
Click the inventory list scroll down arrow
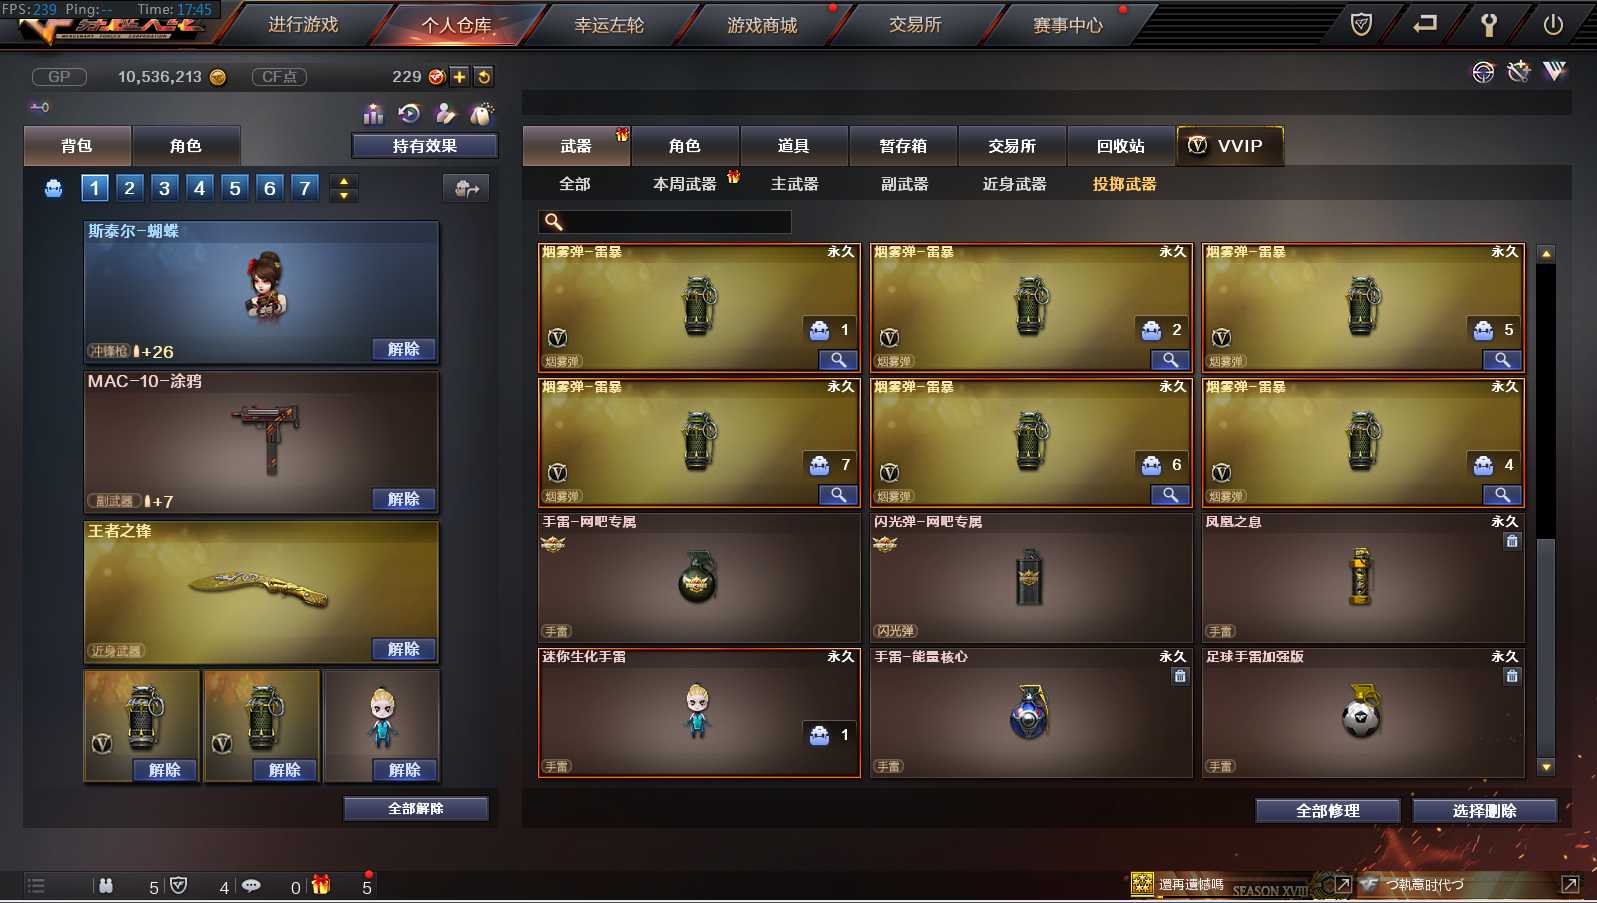tap(1546, 767)
